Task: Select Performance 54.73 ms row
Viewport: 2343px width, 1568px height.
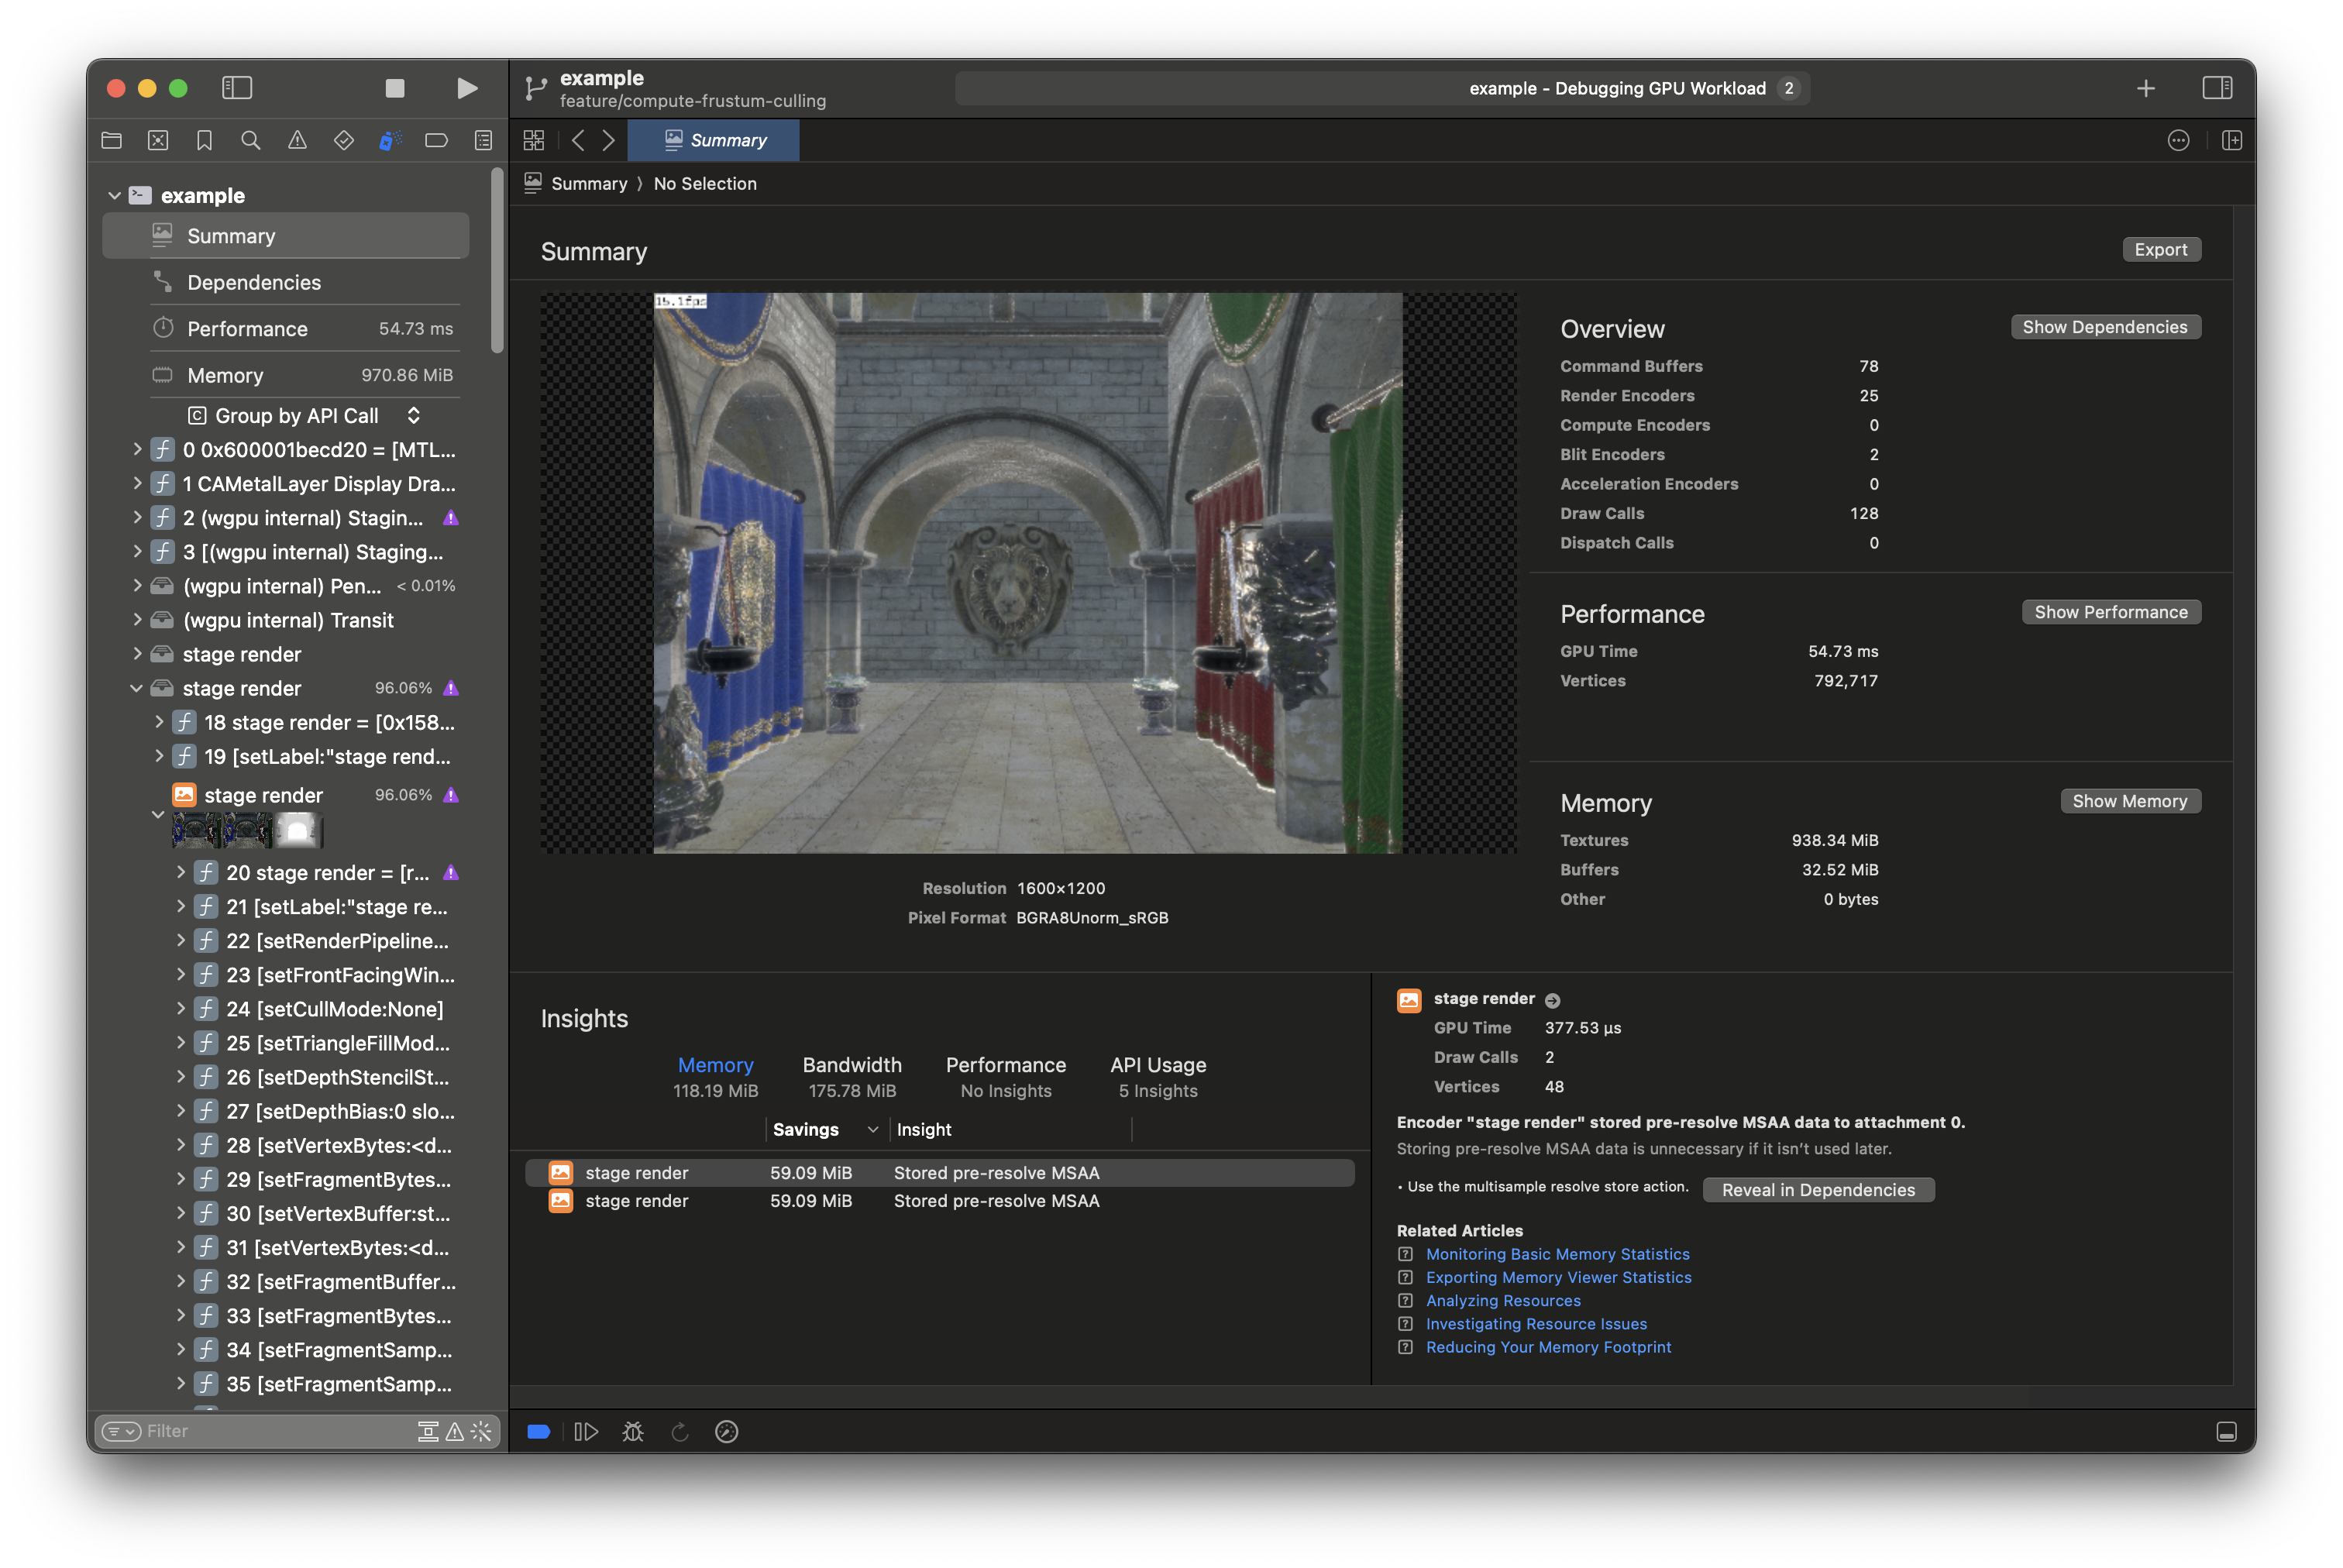Action: [286, 329]
